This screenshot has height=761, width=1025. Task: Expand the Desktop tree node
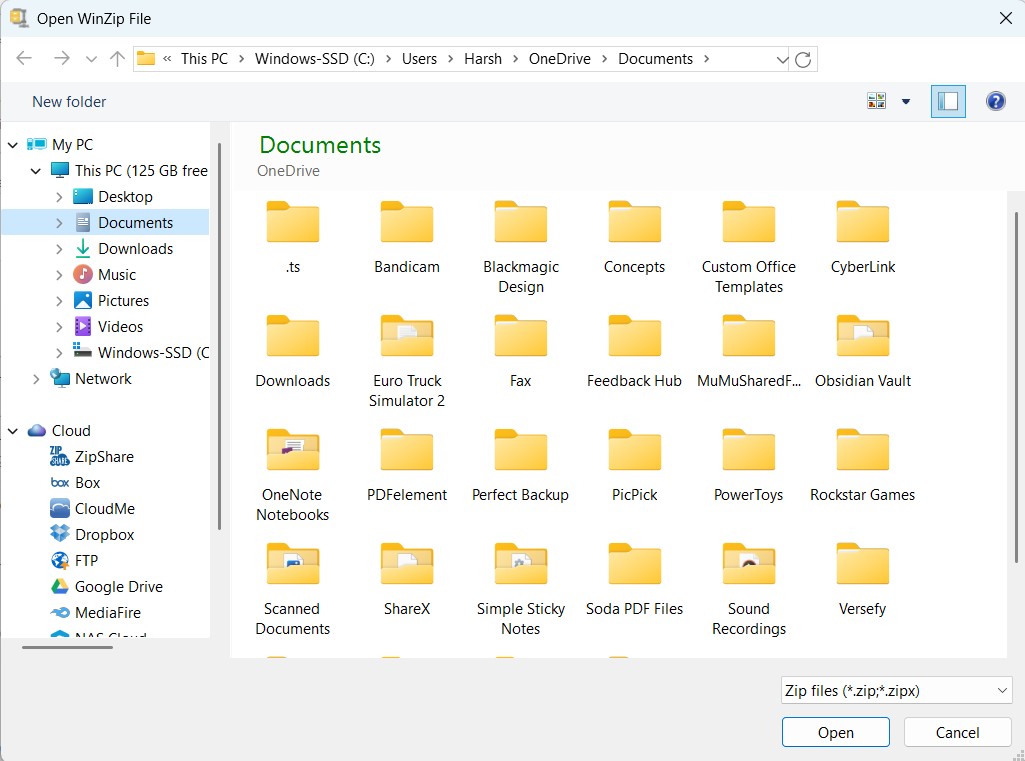pyautogui.click(x=59, y=197)
